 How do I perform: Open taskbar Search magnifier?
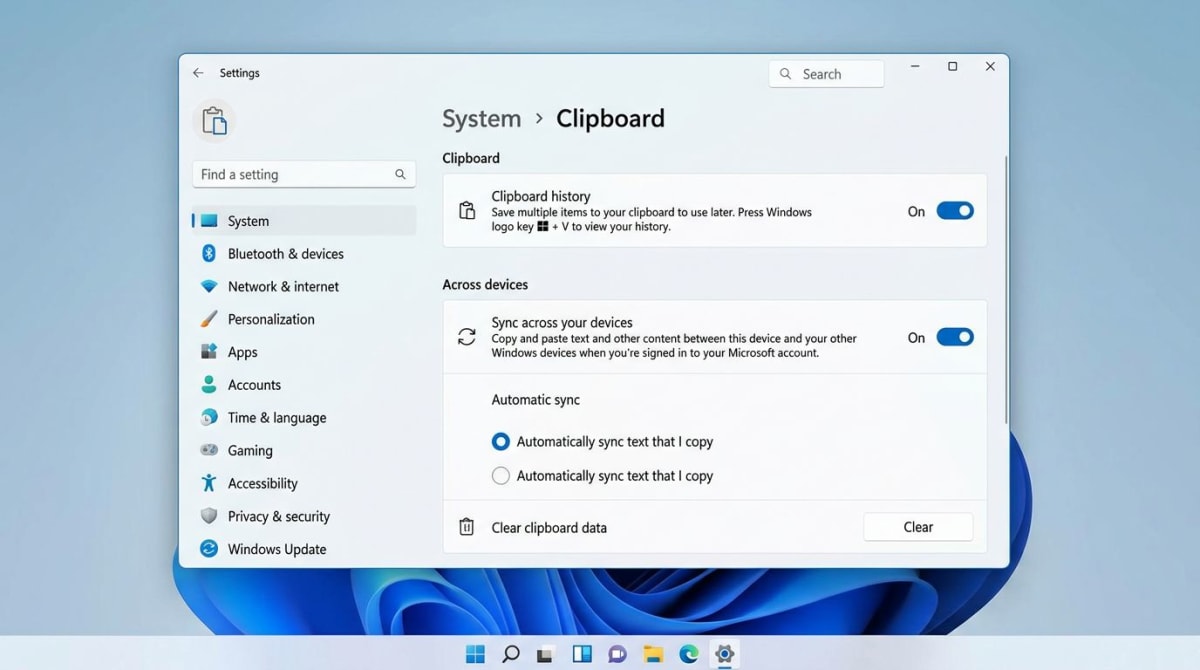[510, 654]
